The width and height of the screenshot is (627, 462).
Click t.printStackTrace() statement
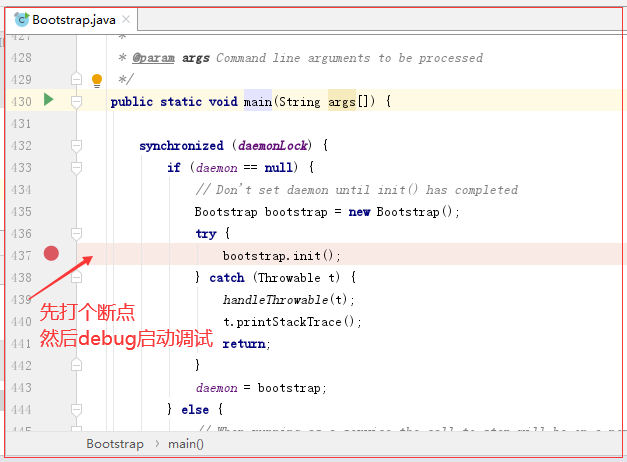point(292,322)
